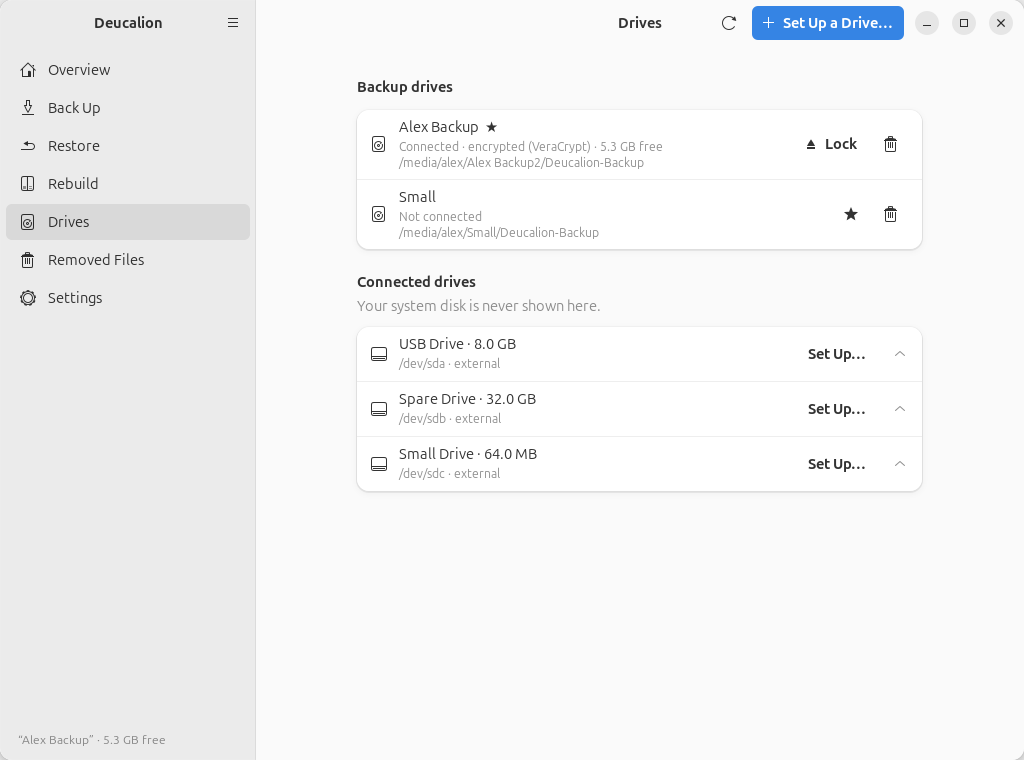This screenshot has width=1024, height=760.
Task: Delete the Alex Backup drive via trash icon
Action: [890, 144]
